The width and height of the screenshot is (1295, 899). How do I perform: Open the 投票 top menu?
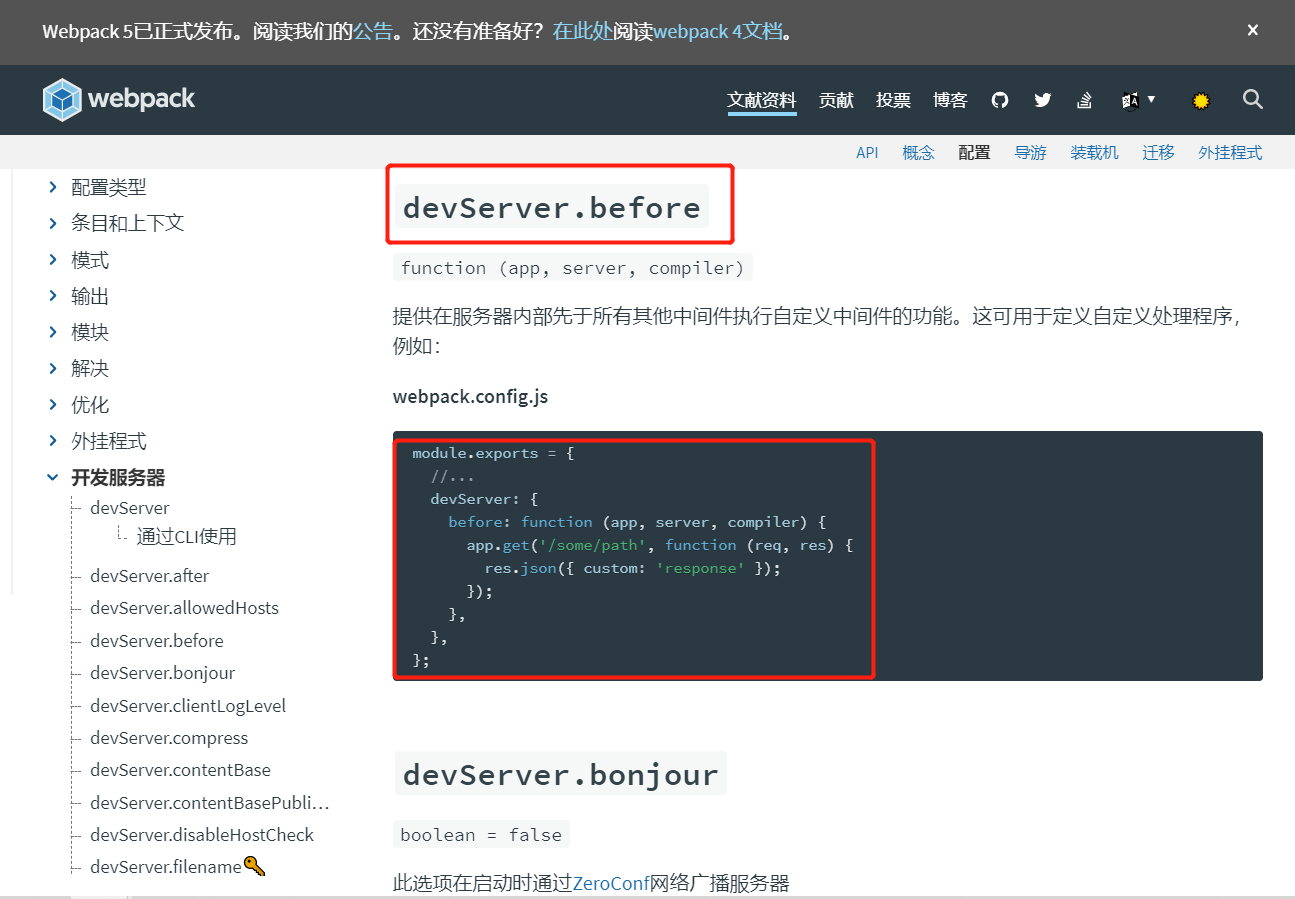tap(893, 100)
